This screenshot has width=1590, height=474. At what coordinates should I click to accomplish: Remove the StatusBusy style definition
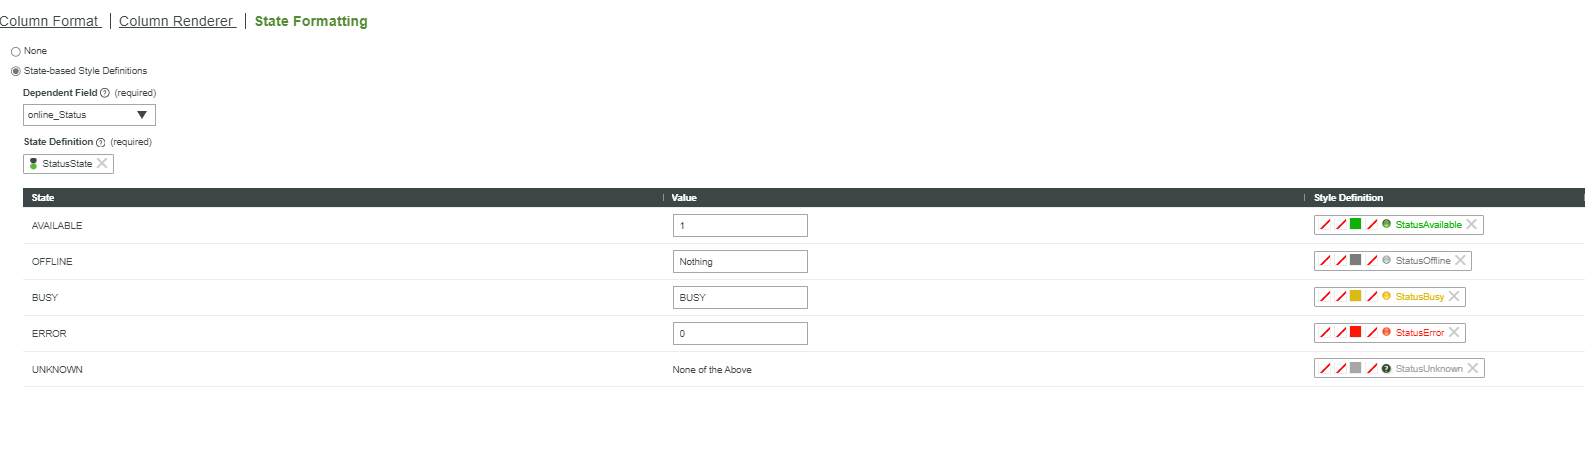pos(1454,296)
